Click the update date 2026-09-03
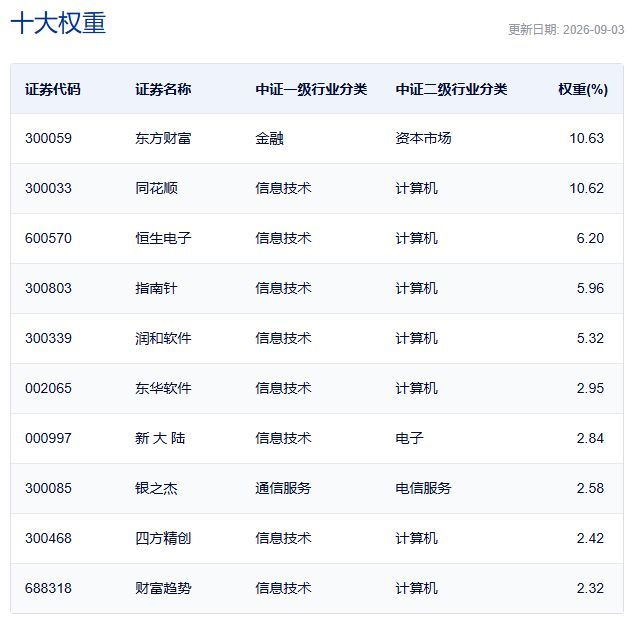The height and width of the screenshot is (618, 630). (593, 30)
